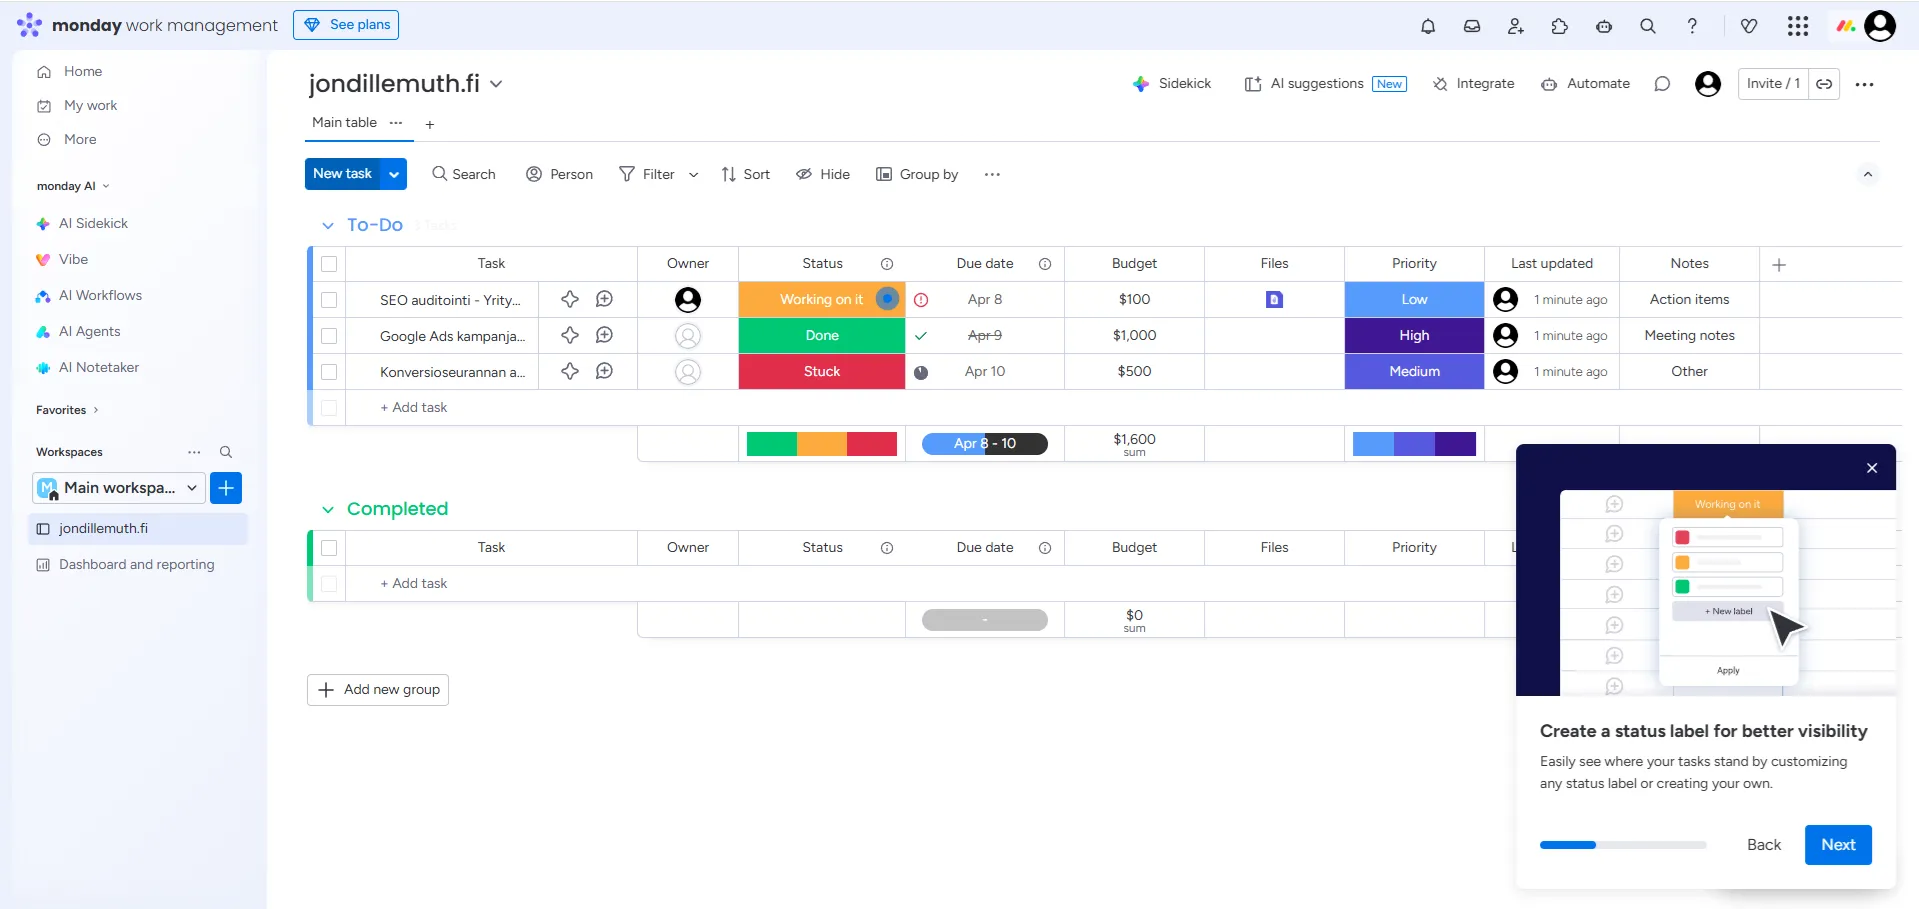Open the conversation bubble for Google Ads task
1919x909 pixels.
click(604, 335)
